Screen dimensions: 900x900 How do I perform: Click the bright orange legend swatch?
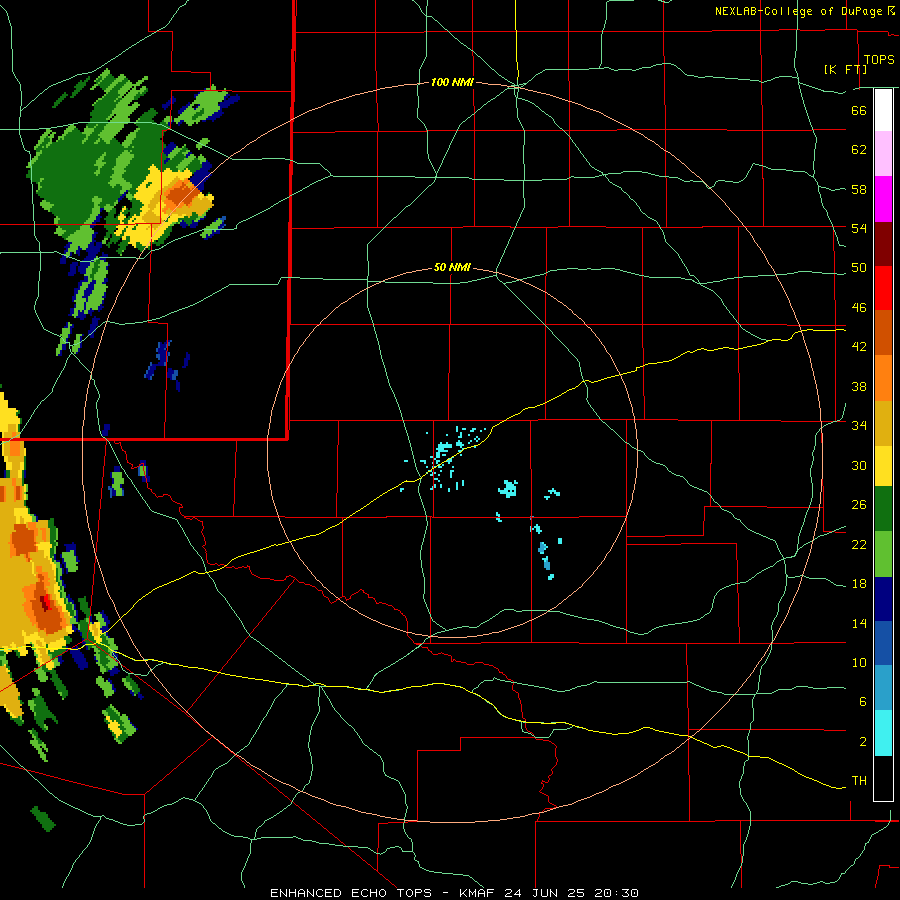pyautogui.click(x=883, y=378)
